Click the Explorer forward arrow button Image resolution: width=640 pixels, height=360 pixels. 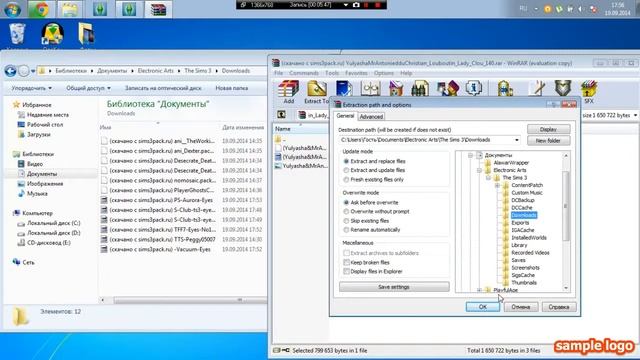click(x=24, y=71)
